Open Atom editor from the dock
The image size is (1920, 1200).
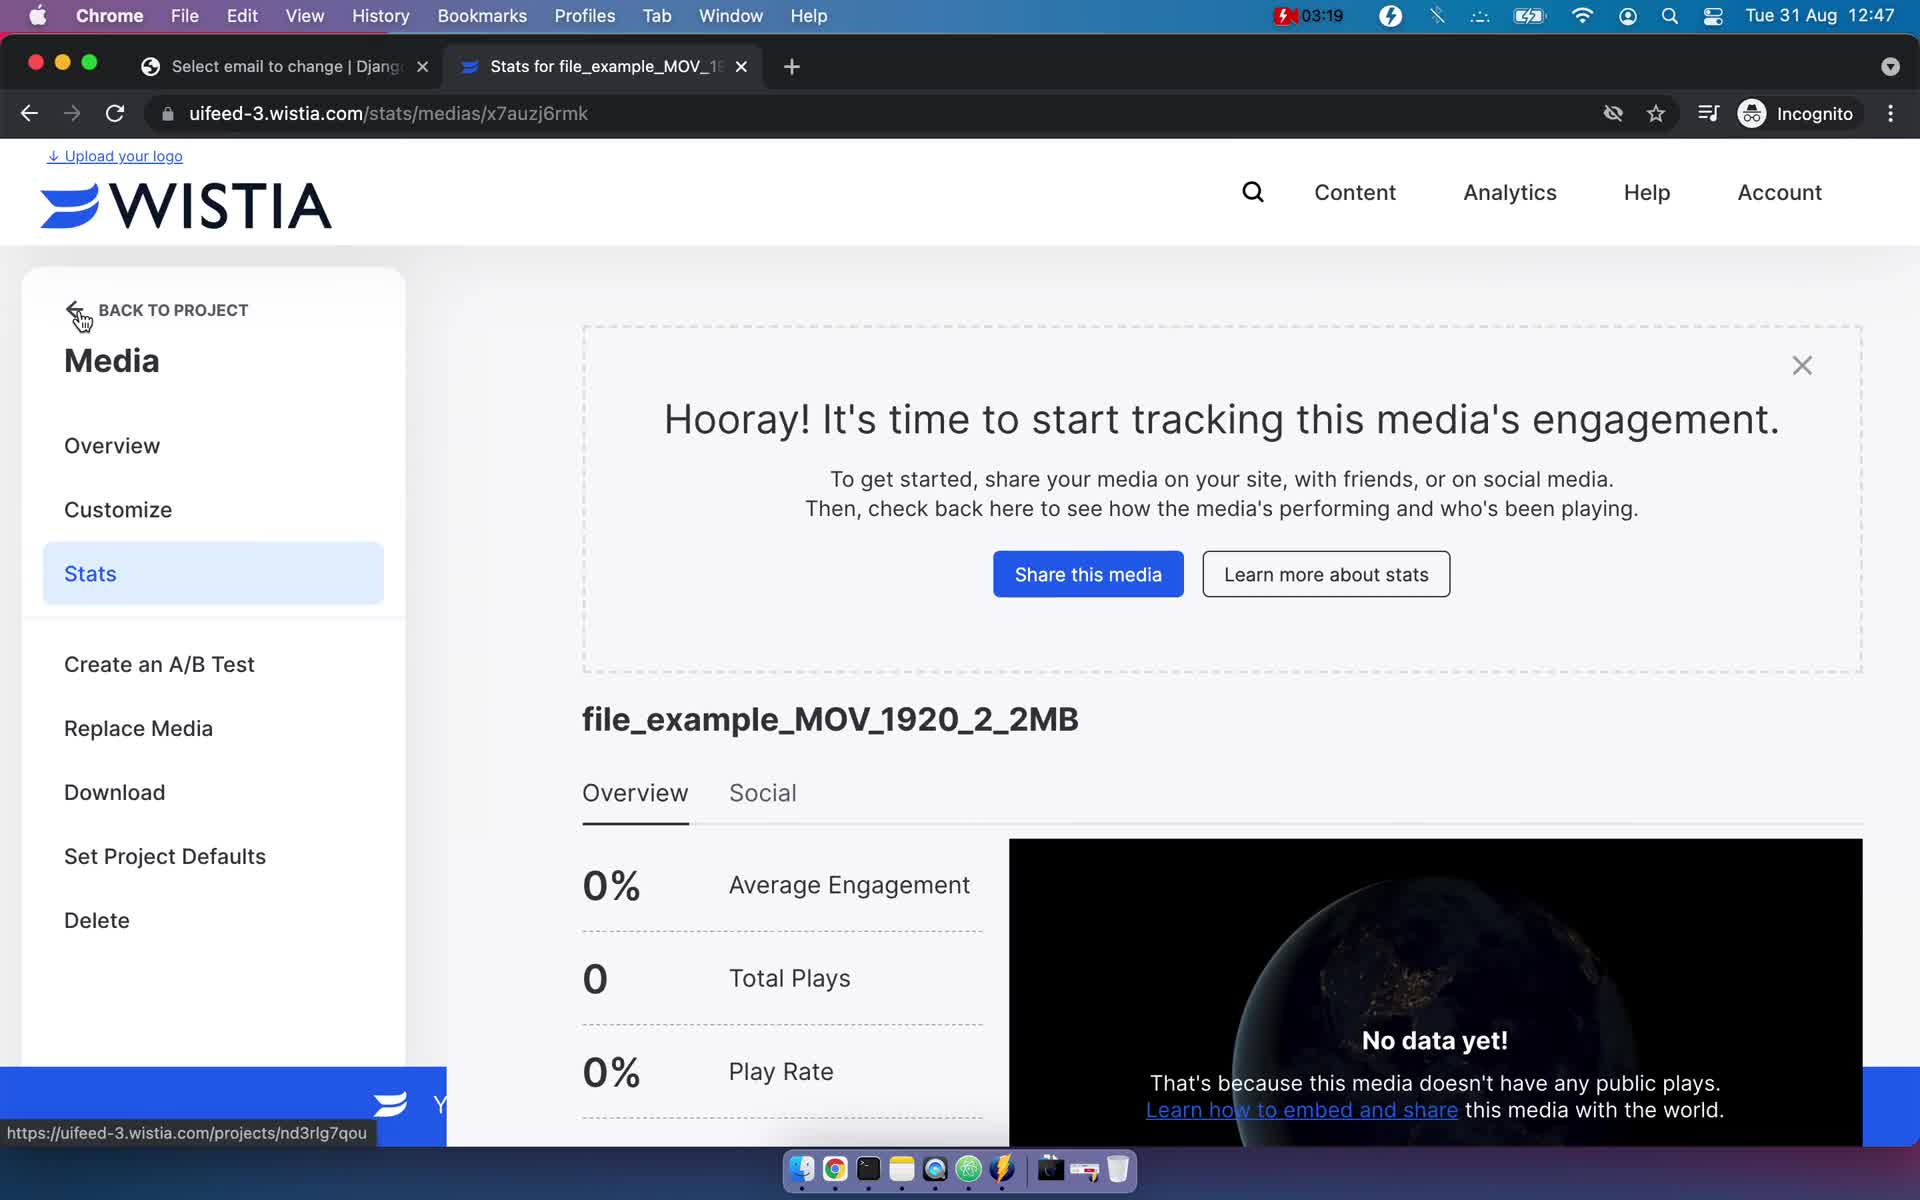[968, 1169]
